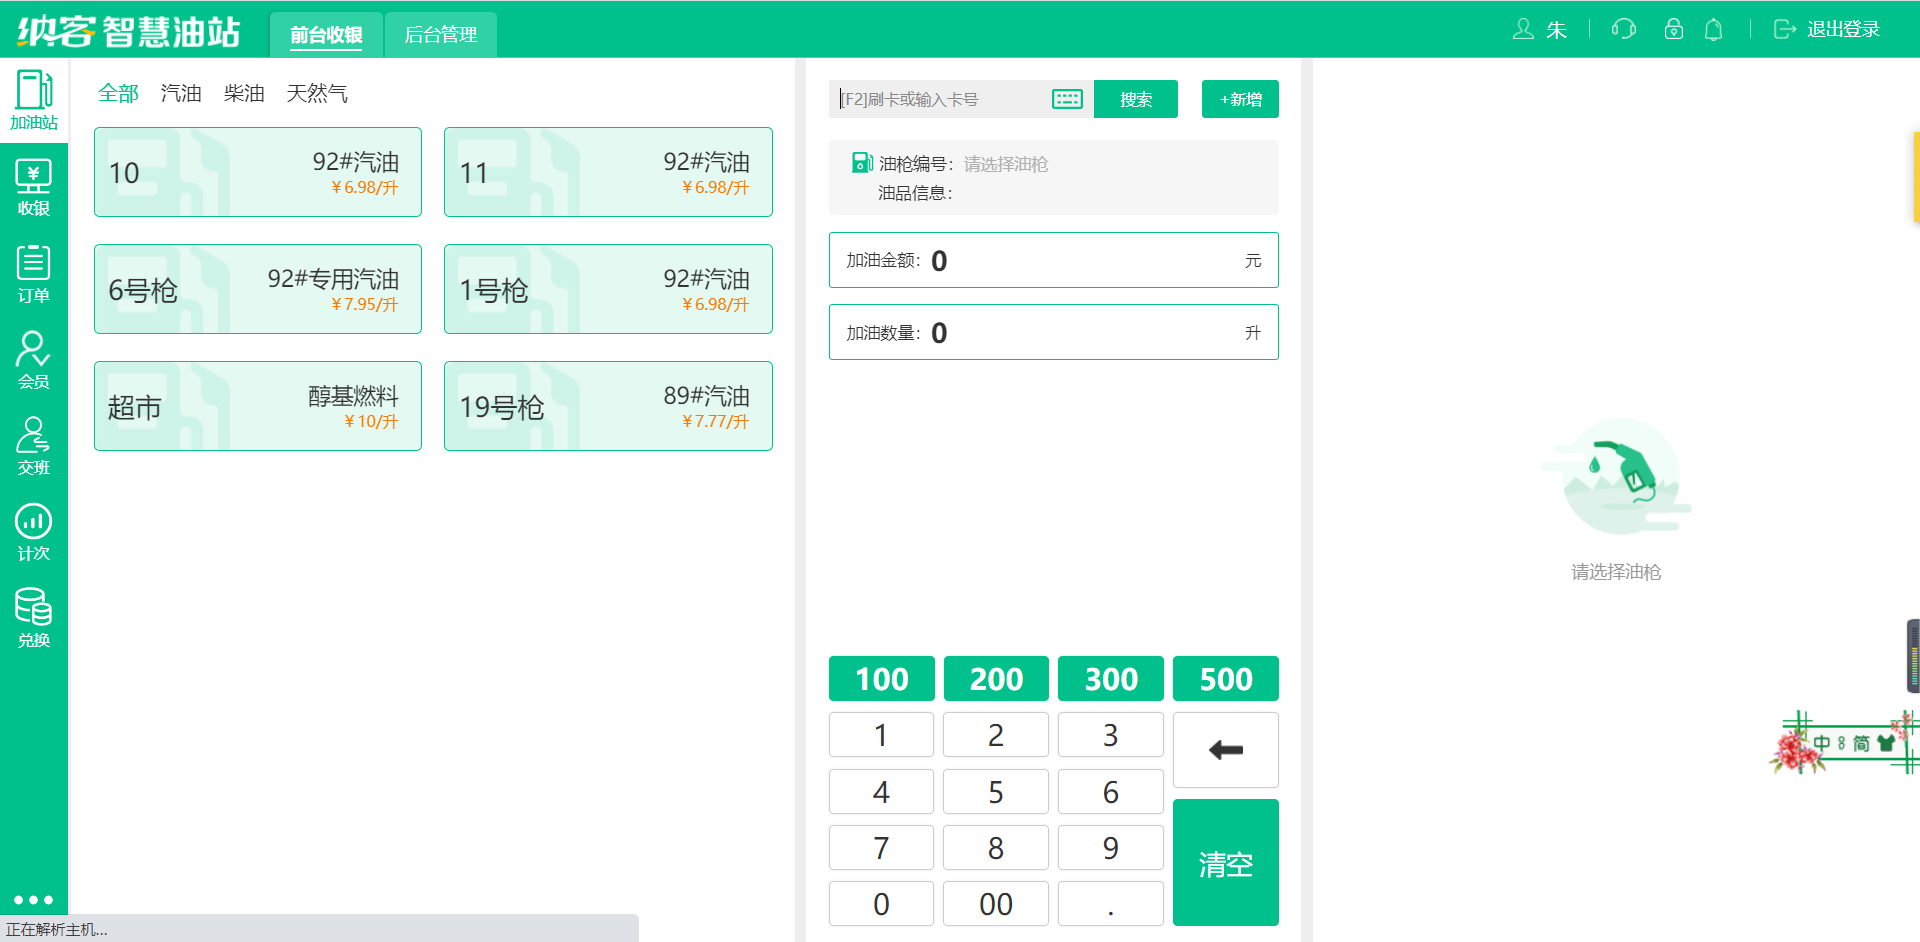
Task: Open the 计次 count sidebar icon
Action: (x=33, y=532)
